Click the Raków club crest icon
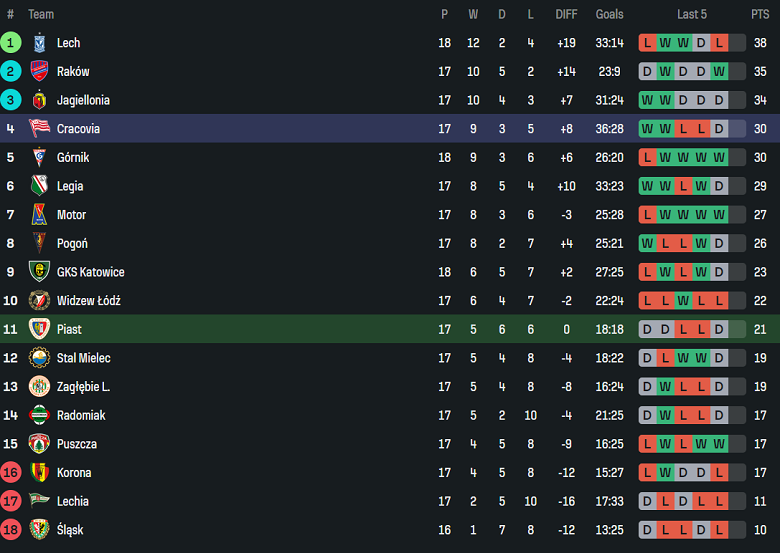The width and height of the screenshot is (780, 553). point(39,72)
